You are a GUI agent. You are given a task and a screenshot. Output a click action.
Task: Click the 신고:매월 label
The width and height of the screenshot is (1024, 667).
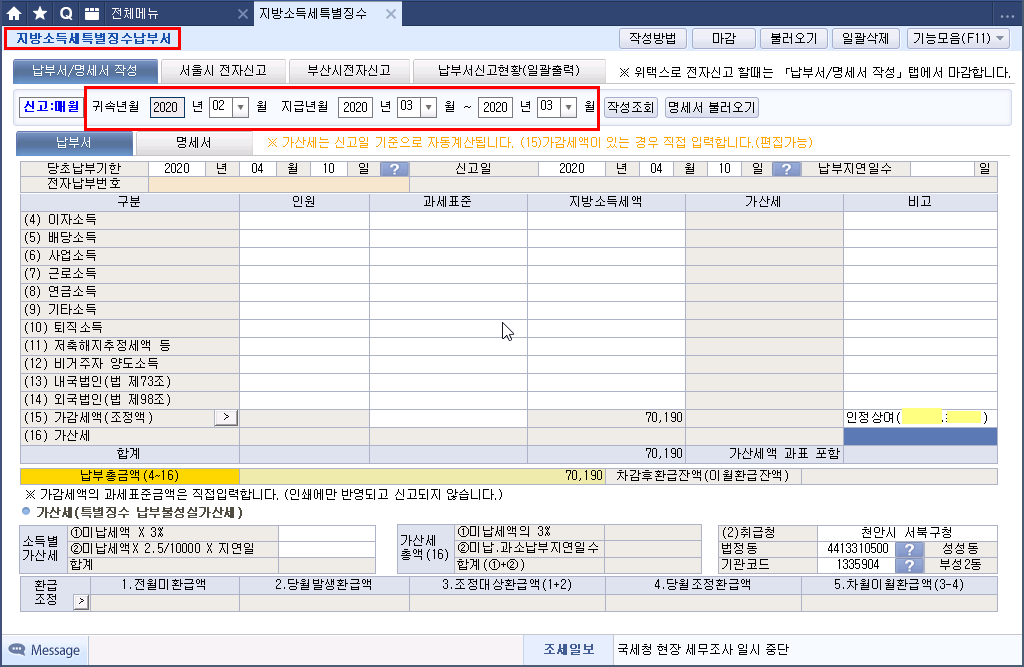pos(51,106)
